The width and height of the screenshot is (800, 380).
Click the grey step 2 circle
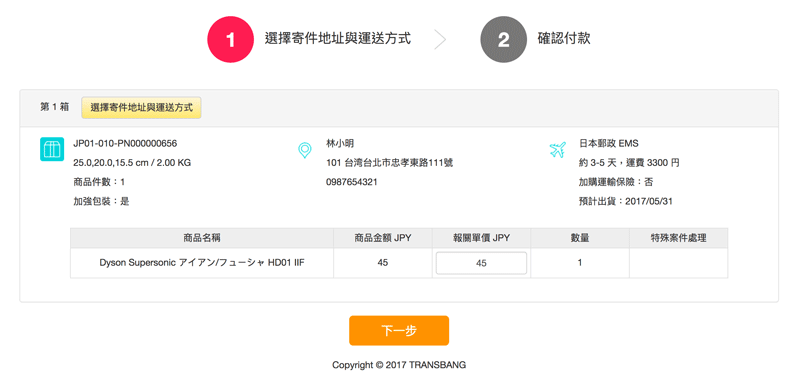click(504, 40)
